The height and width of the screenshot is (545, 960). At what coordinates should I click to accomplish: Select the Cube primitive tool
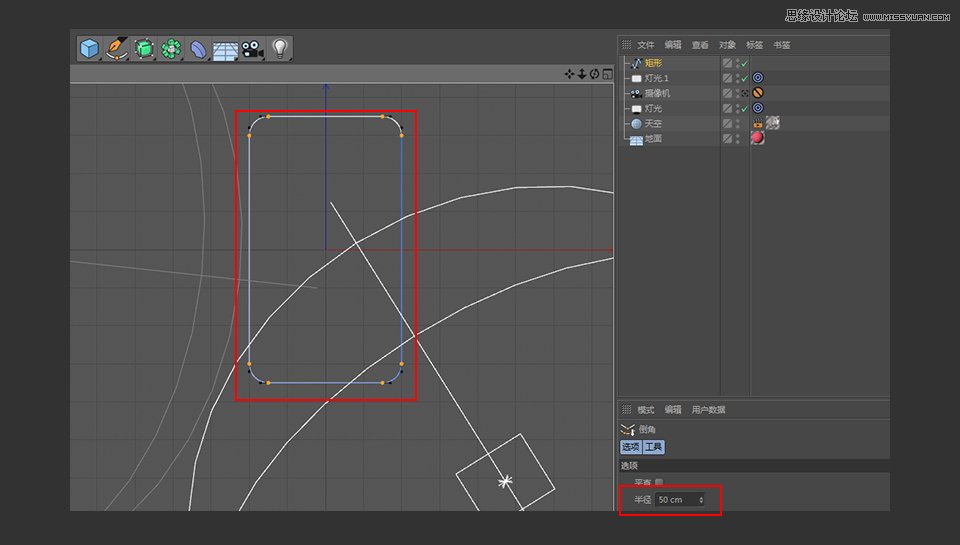89,49
